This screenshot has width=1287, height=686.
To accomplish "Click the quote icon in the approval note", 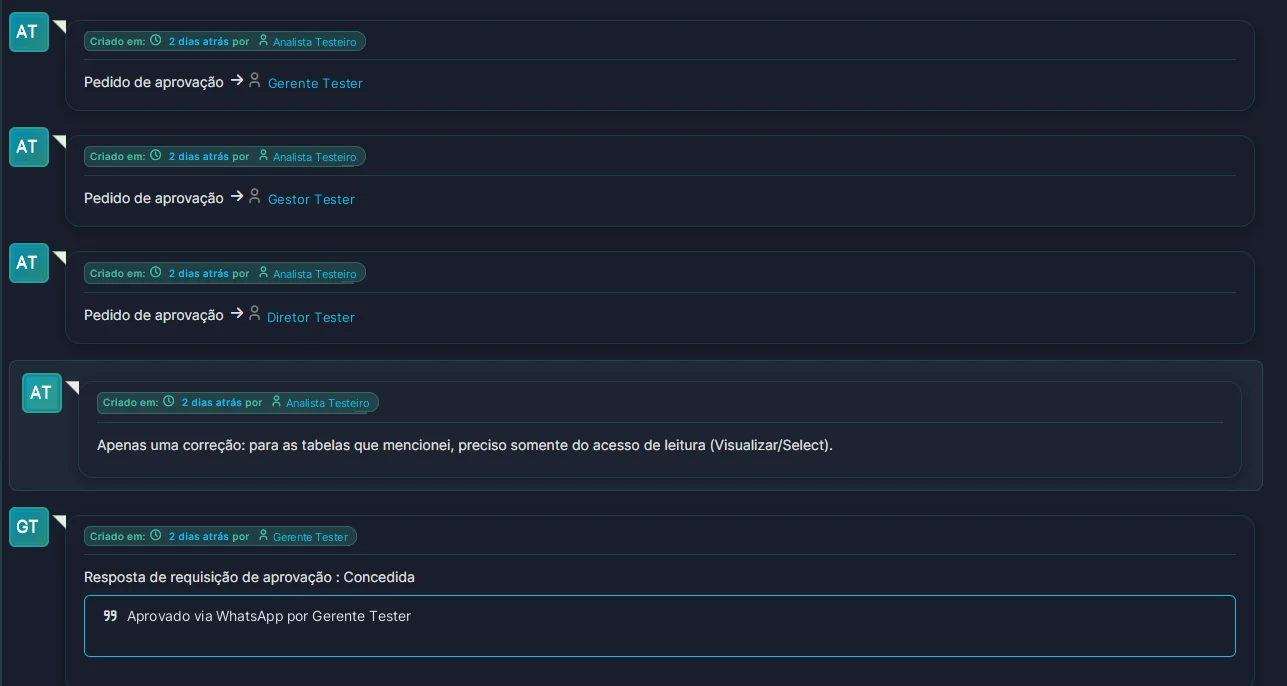I will point(110,616).
